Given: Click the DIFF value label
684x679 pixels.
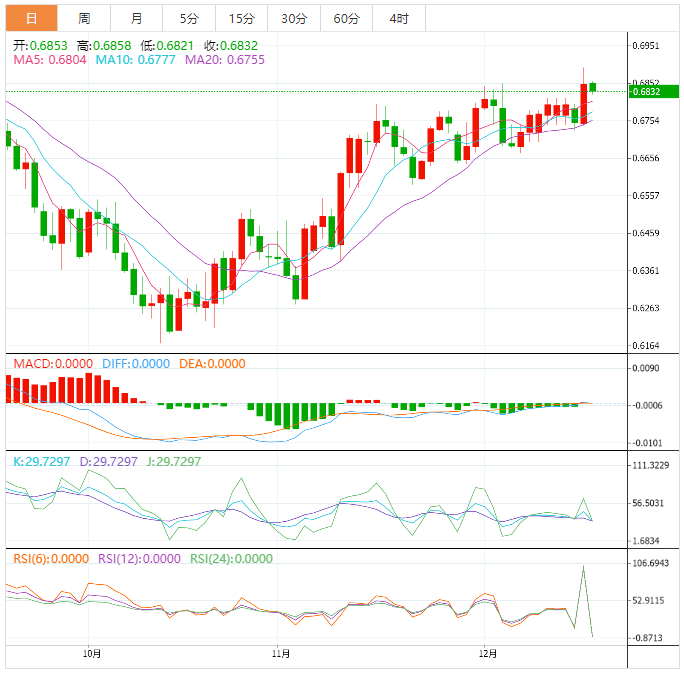Looking at the screenshot, I should tap(135, 364).
